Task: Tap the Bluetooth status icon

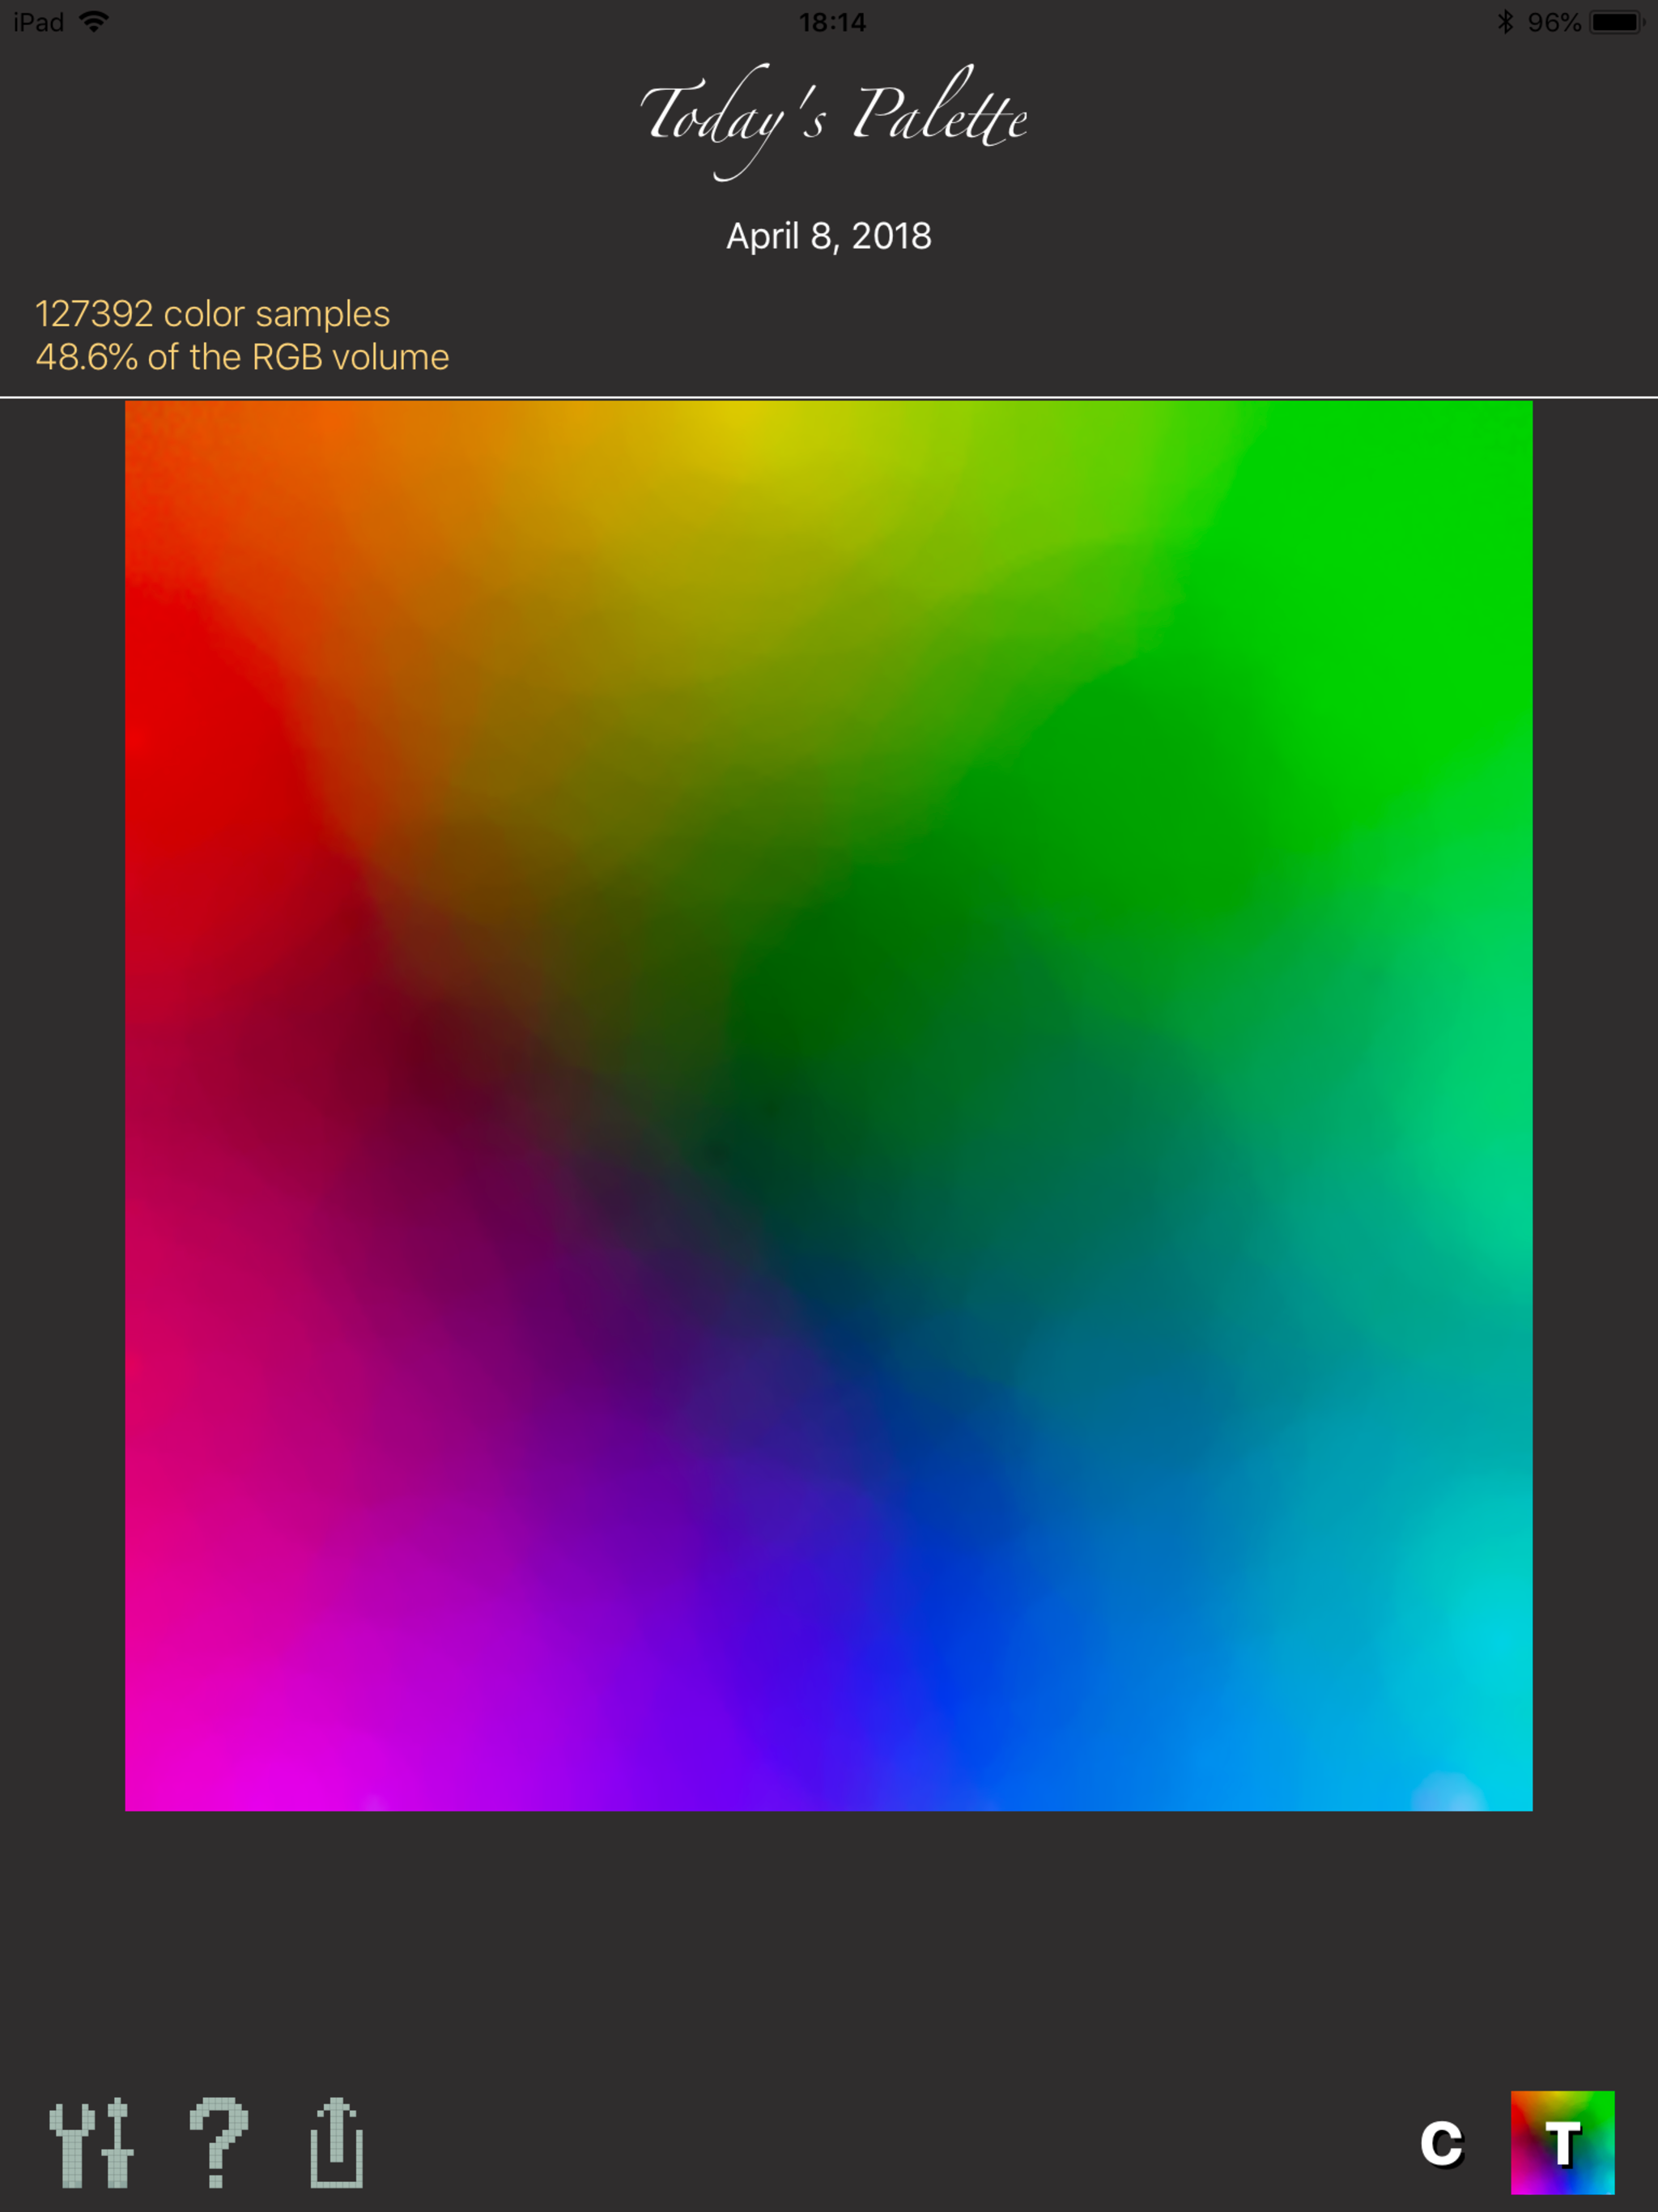Action: pyautogui.click(x=1505, y=22)
